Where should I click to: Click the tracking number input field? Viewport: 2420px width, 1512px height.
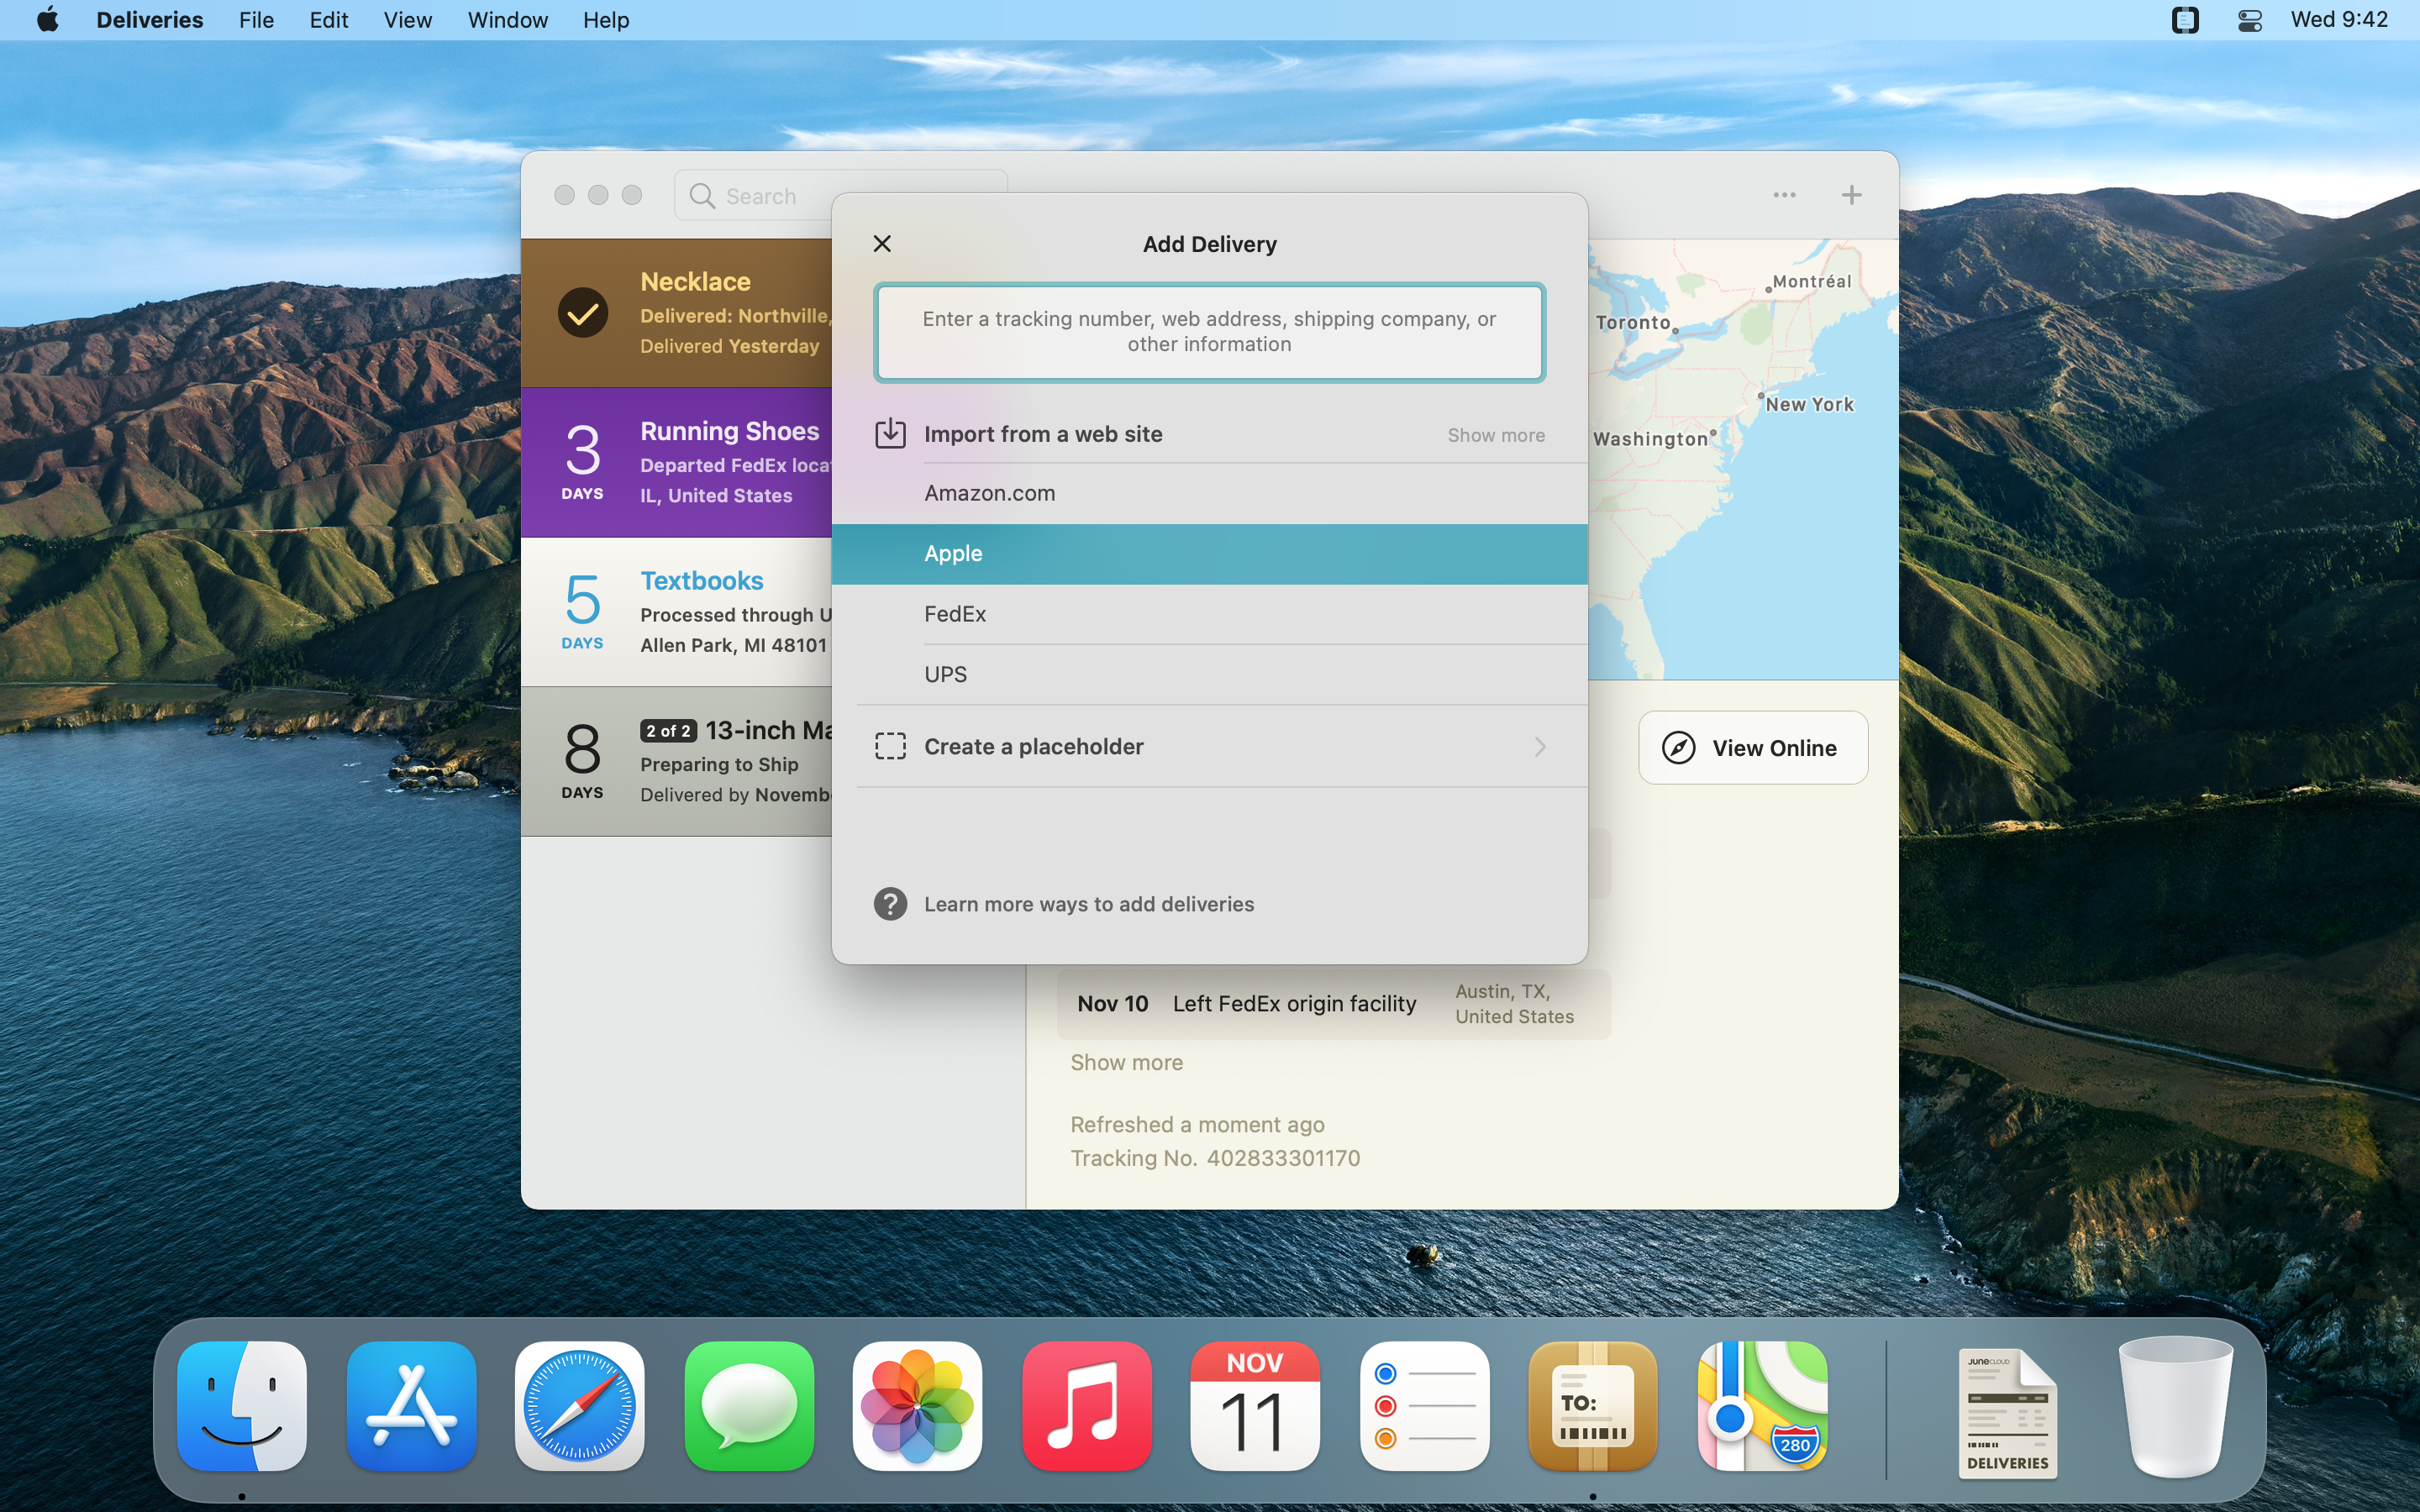pos(1209,332)
